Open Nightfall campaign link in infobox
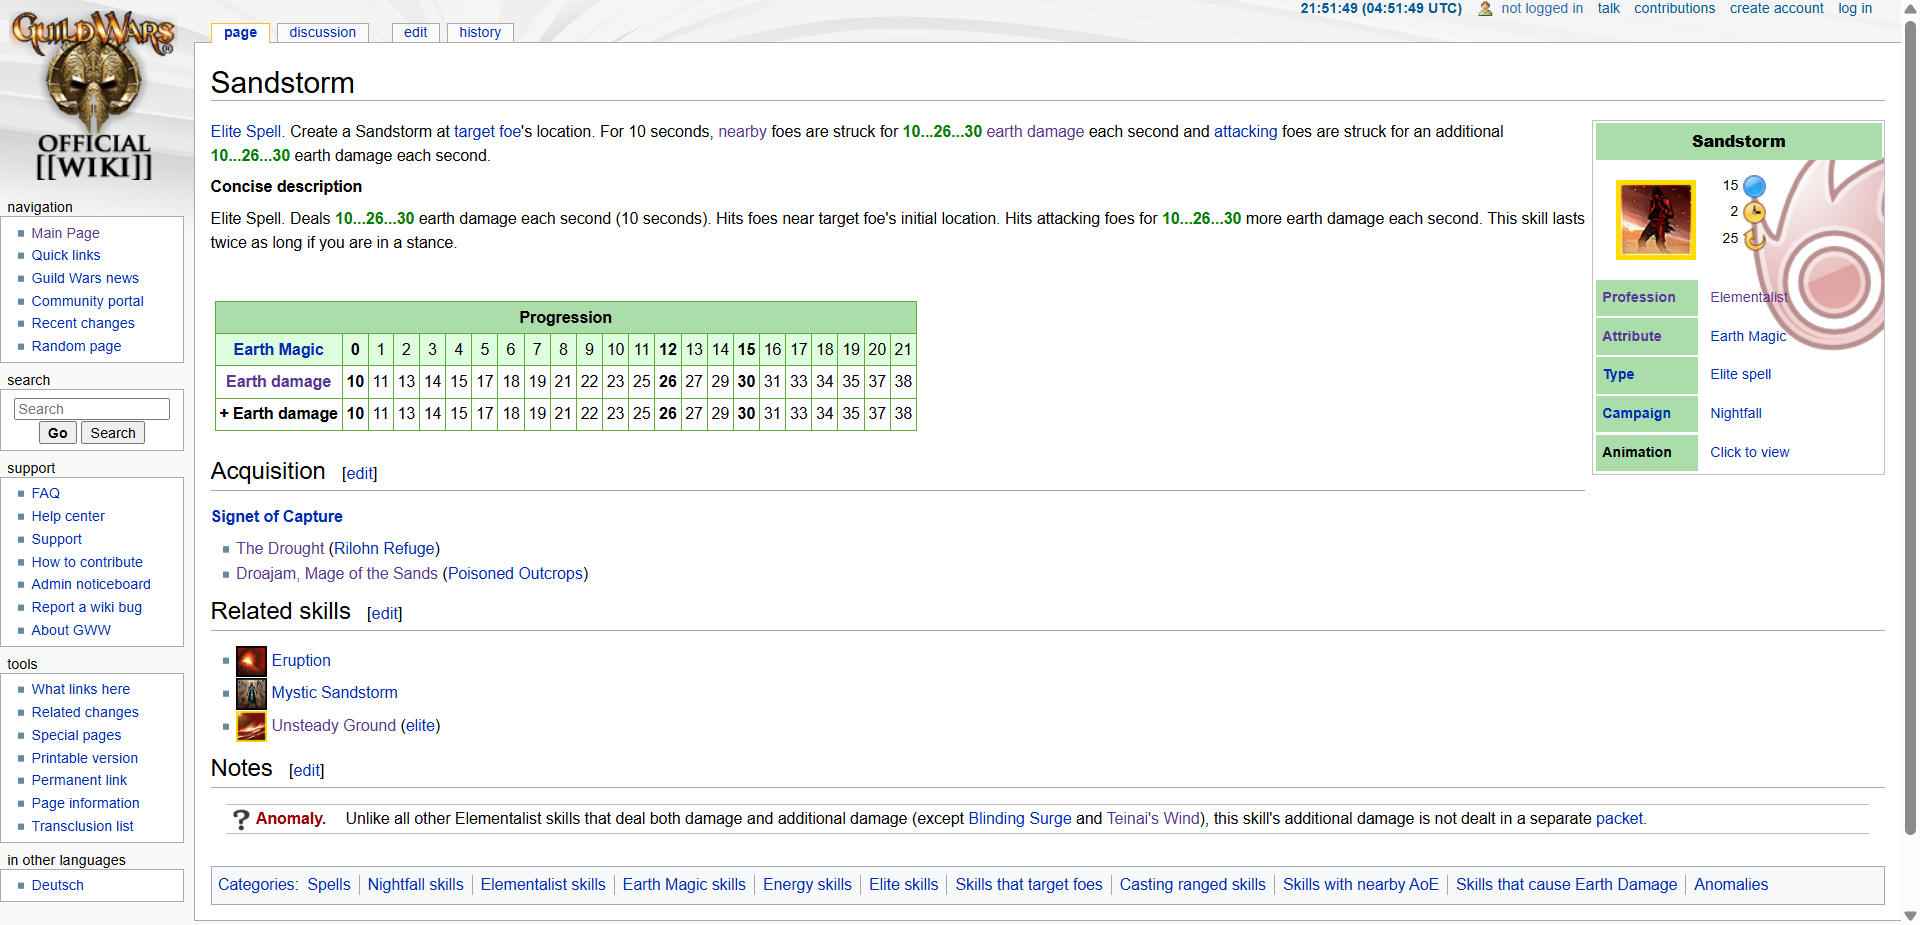Screen dimensions: 1920x925 [1736, 413]
